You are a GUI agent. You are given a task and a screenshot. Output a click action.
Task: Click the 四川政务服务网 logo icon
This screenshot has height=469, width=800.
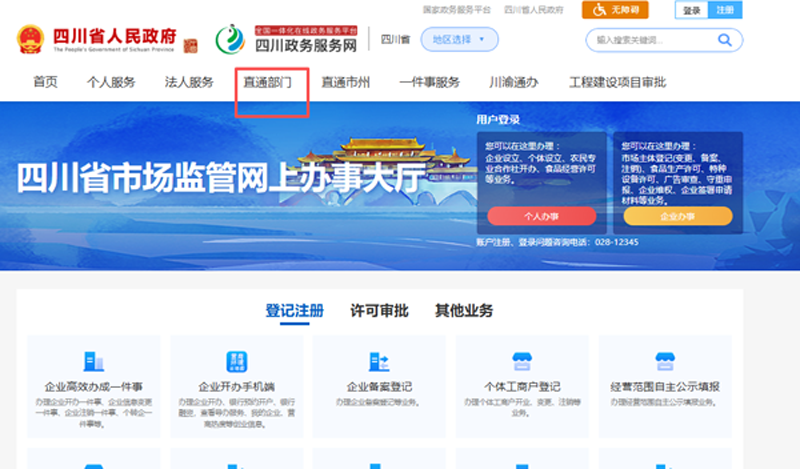coord(231,39)
